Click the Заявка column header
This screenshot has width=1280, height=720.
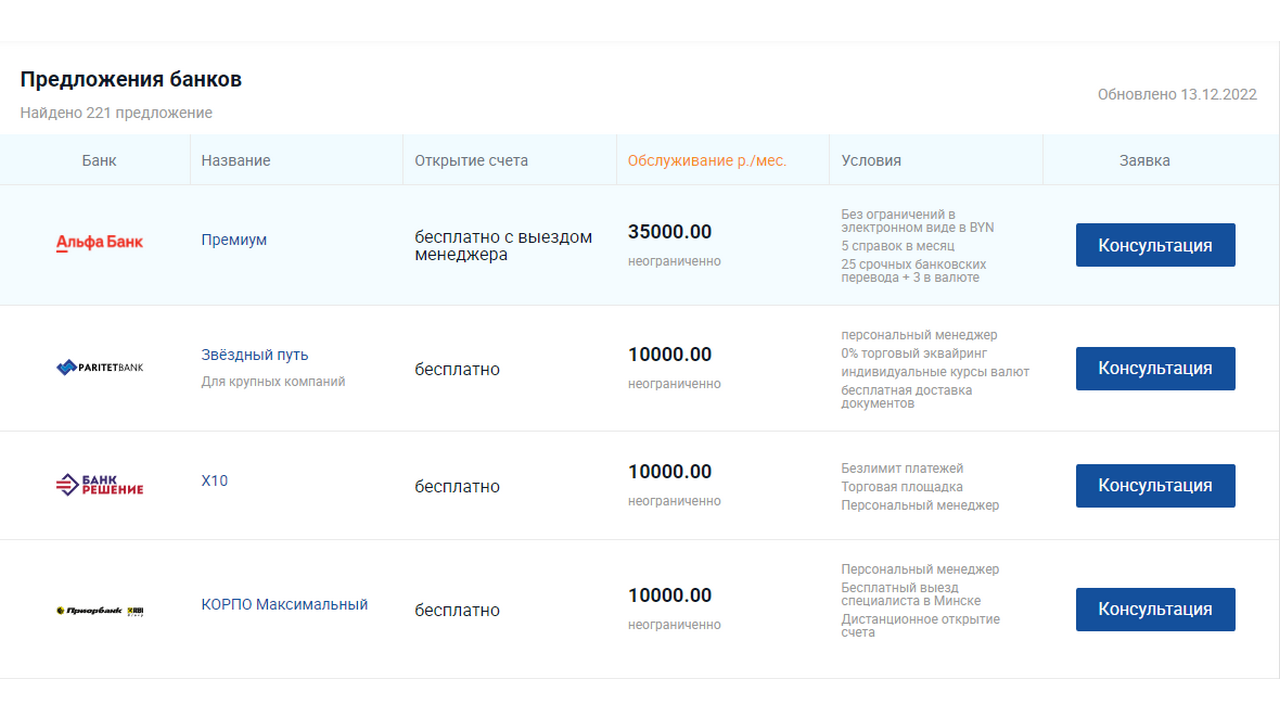[x=1144, y=160]
